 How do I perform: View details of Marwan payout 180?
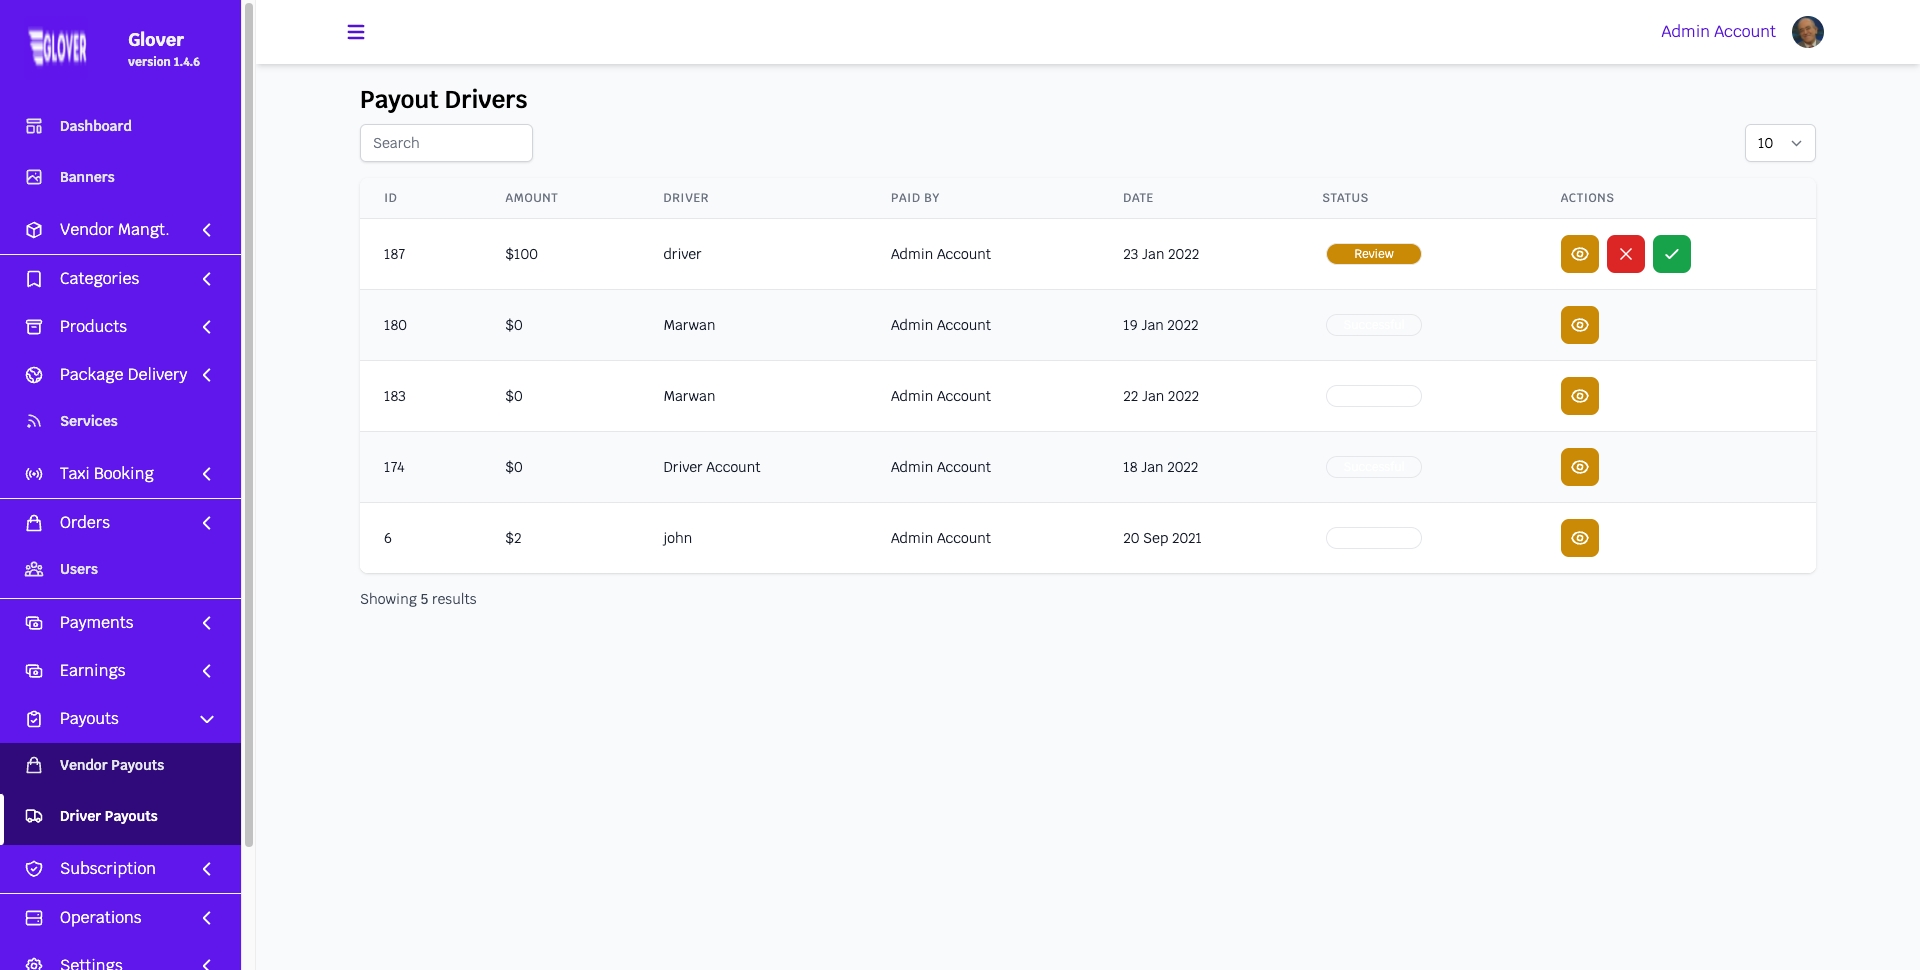click(1579, 325)
